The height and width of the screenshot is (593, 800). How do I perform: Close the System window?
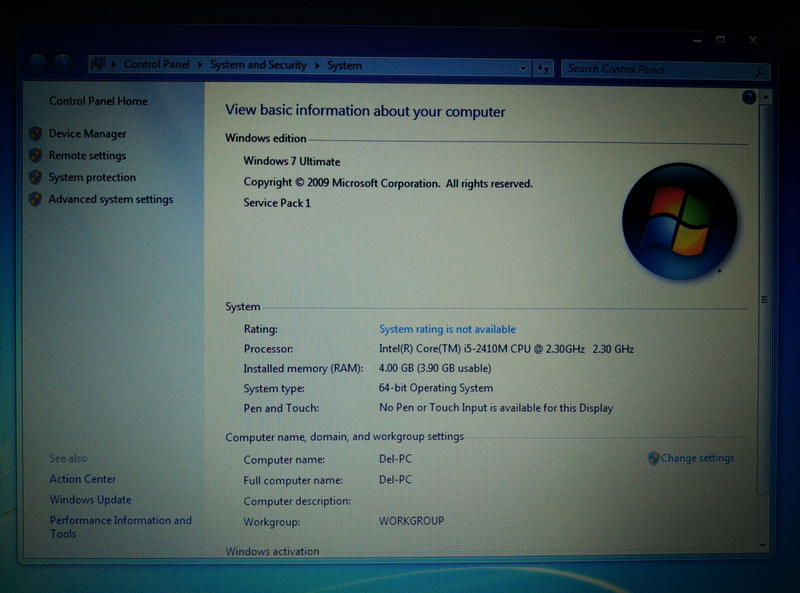[x=753, y=39]
